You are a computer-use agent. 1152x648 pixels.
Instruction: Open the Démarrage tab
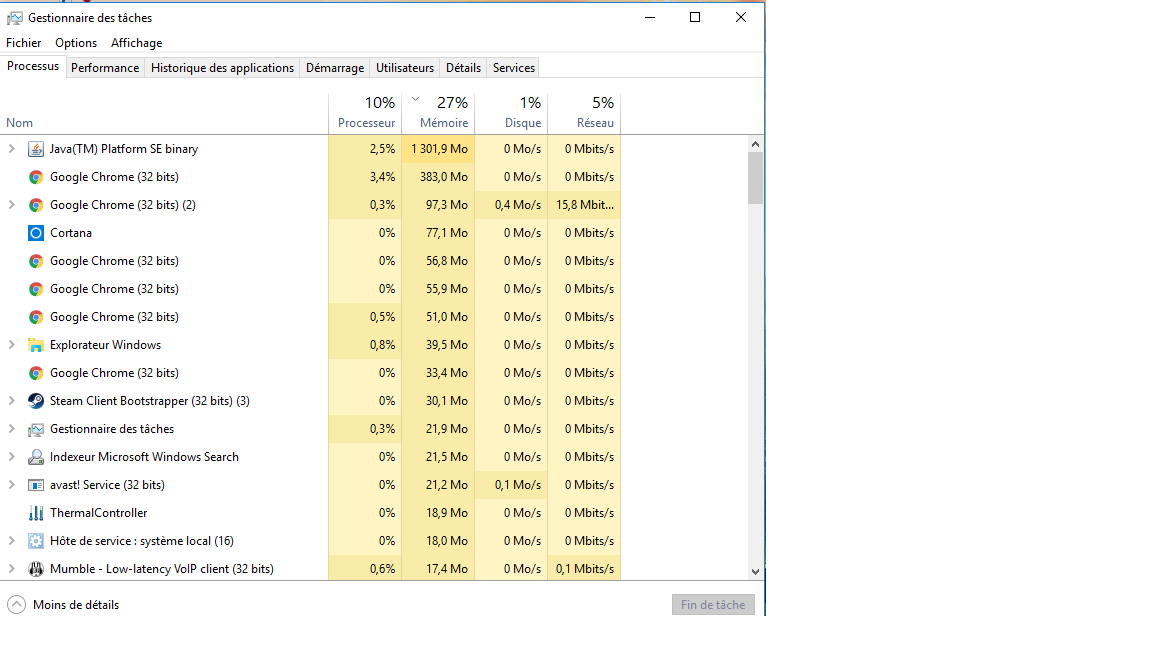click(x=335, y=68)
